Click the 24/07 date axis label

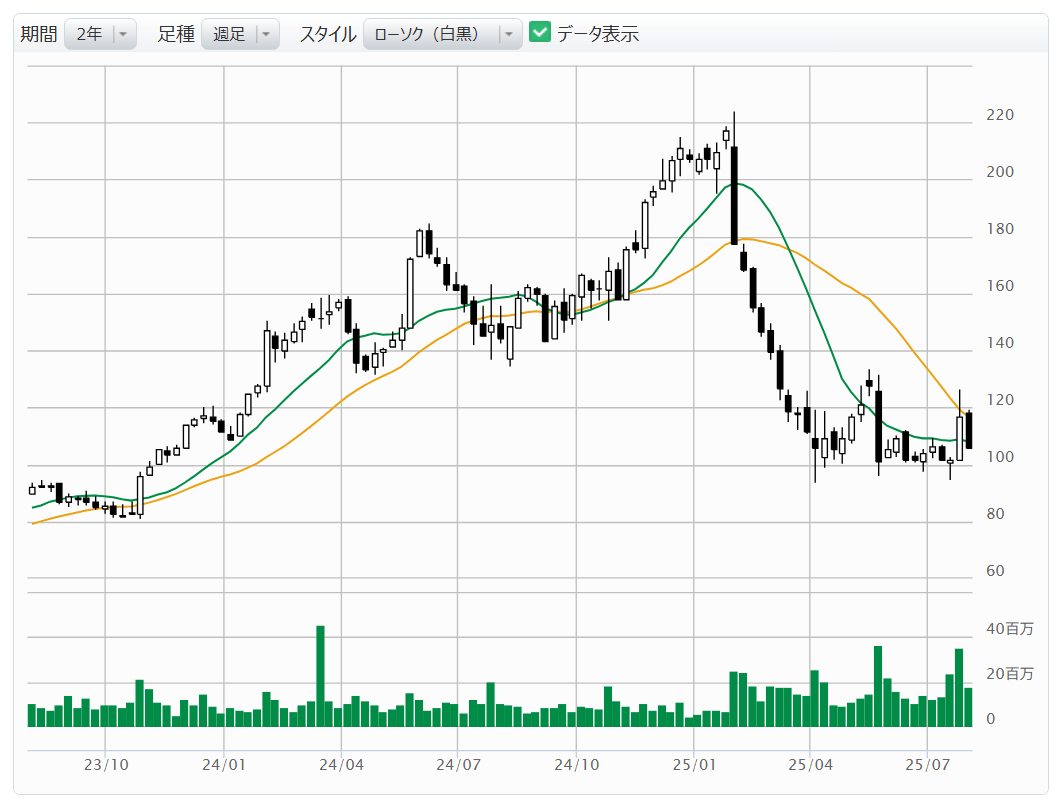pos(458,765)
